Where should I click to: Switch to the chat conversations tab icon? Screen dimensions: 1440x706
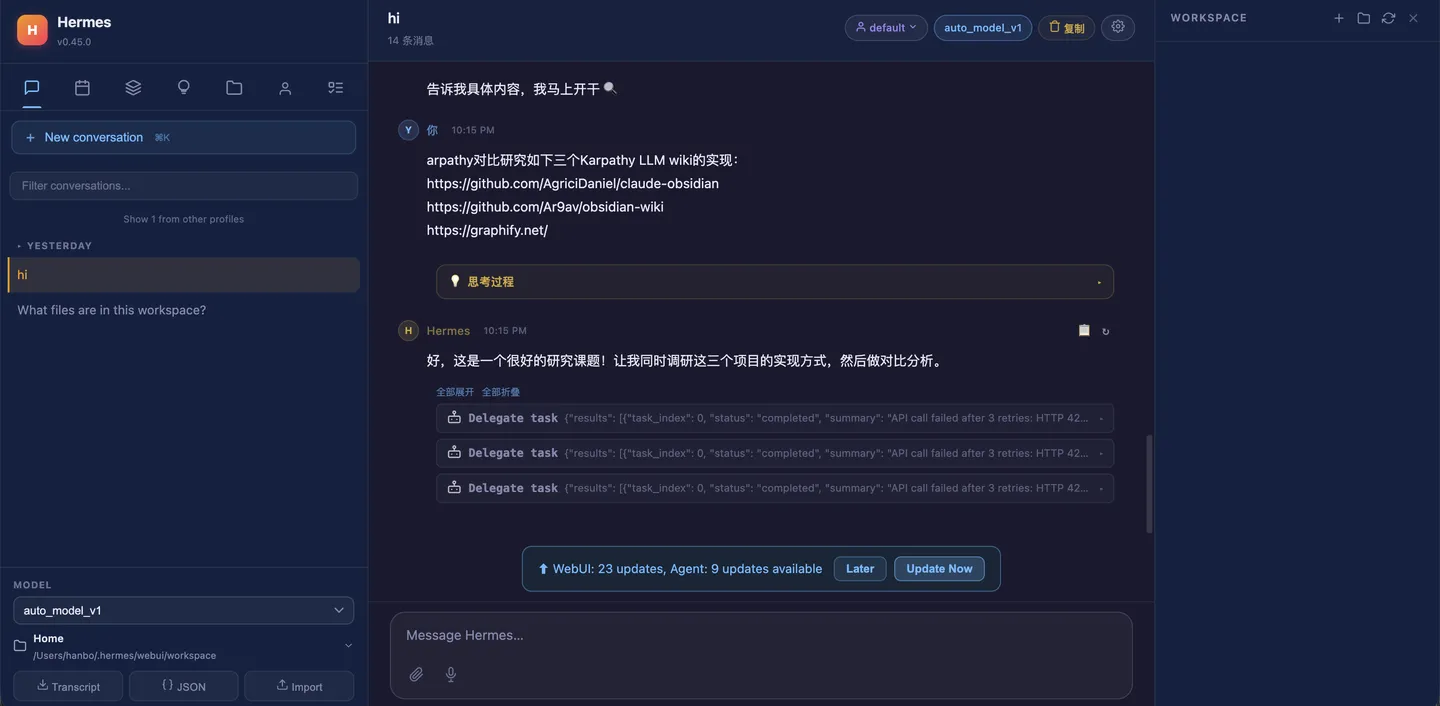[x=32, y=88]
